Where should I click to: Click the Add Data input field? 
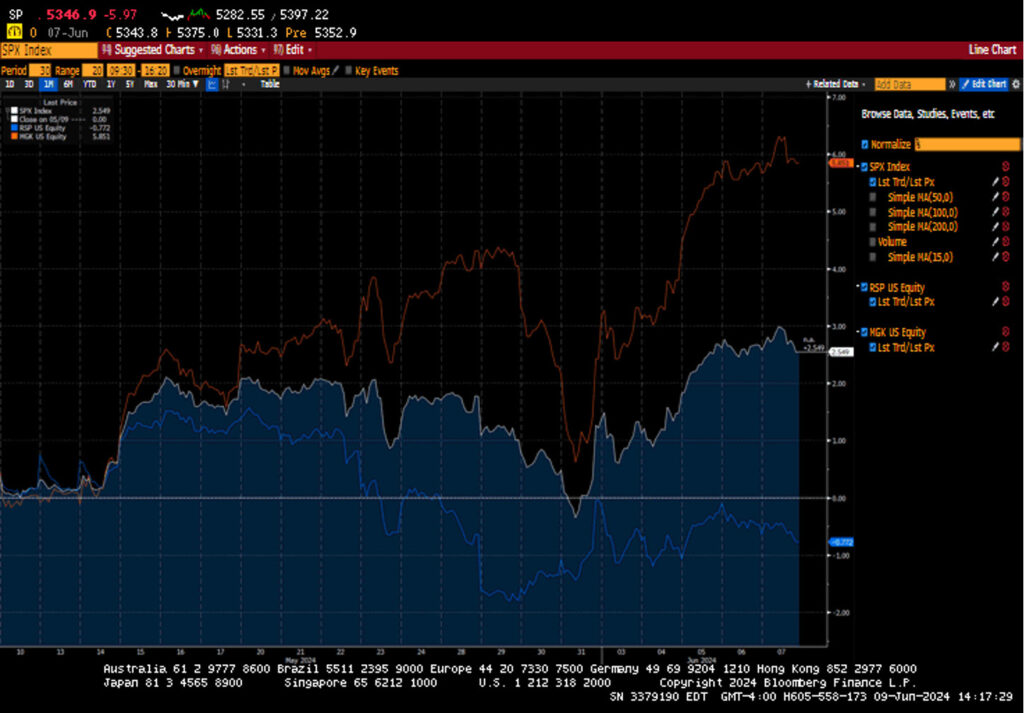tap(909, 85)
